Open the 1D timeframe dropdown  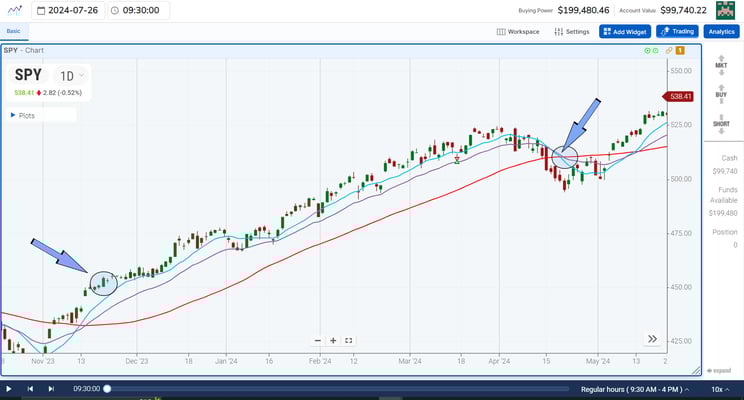click(x=73, y=75)
